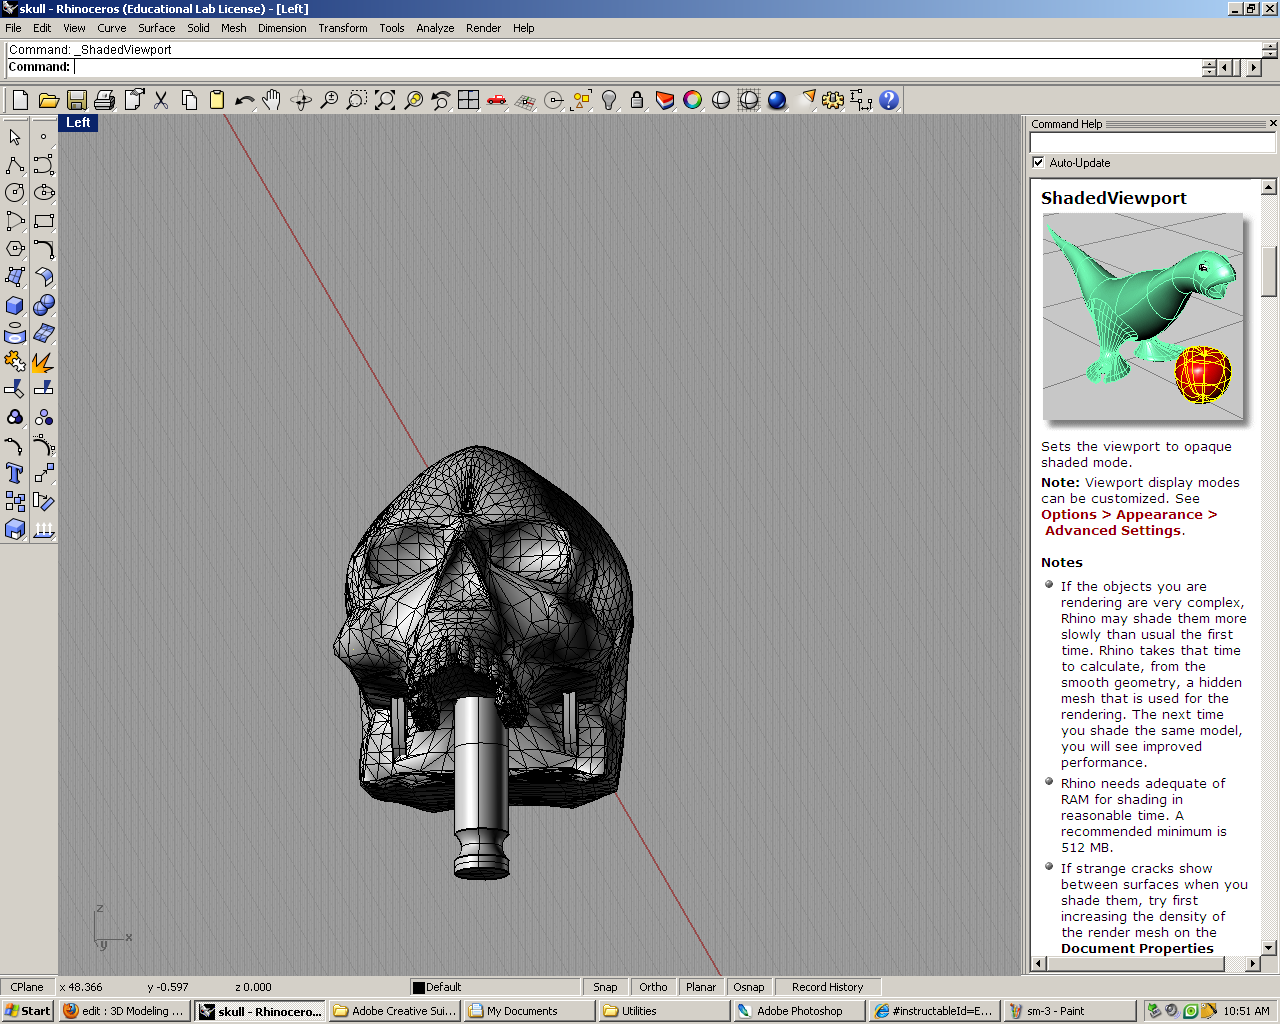
Task: Click the help panel scroll down arrow
Action: pyautogui.click(x=1269, y=947)
